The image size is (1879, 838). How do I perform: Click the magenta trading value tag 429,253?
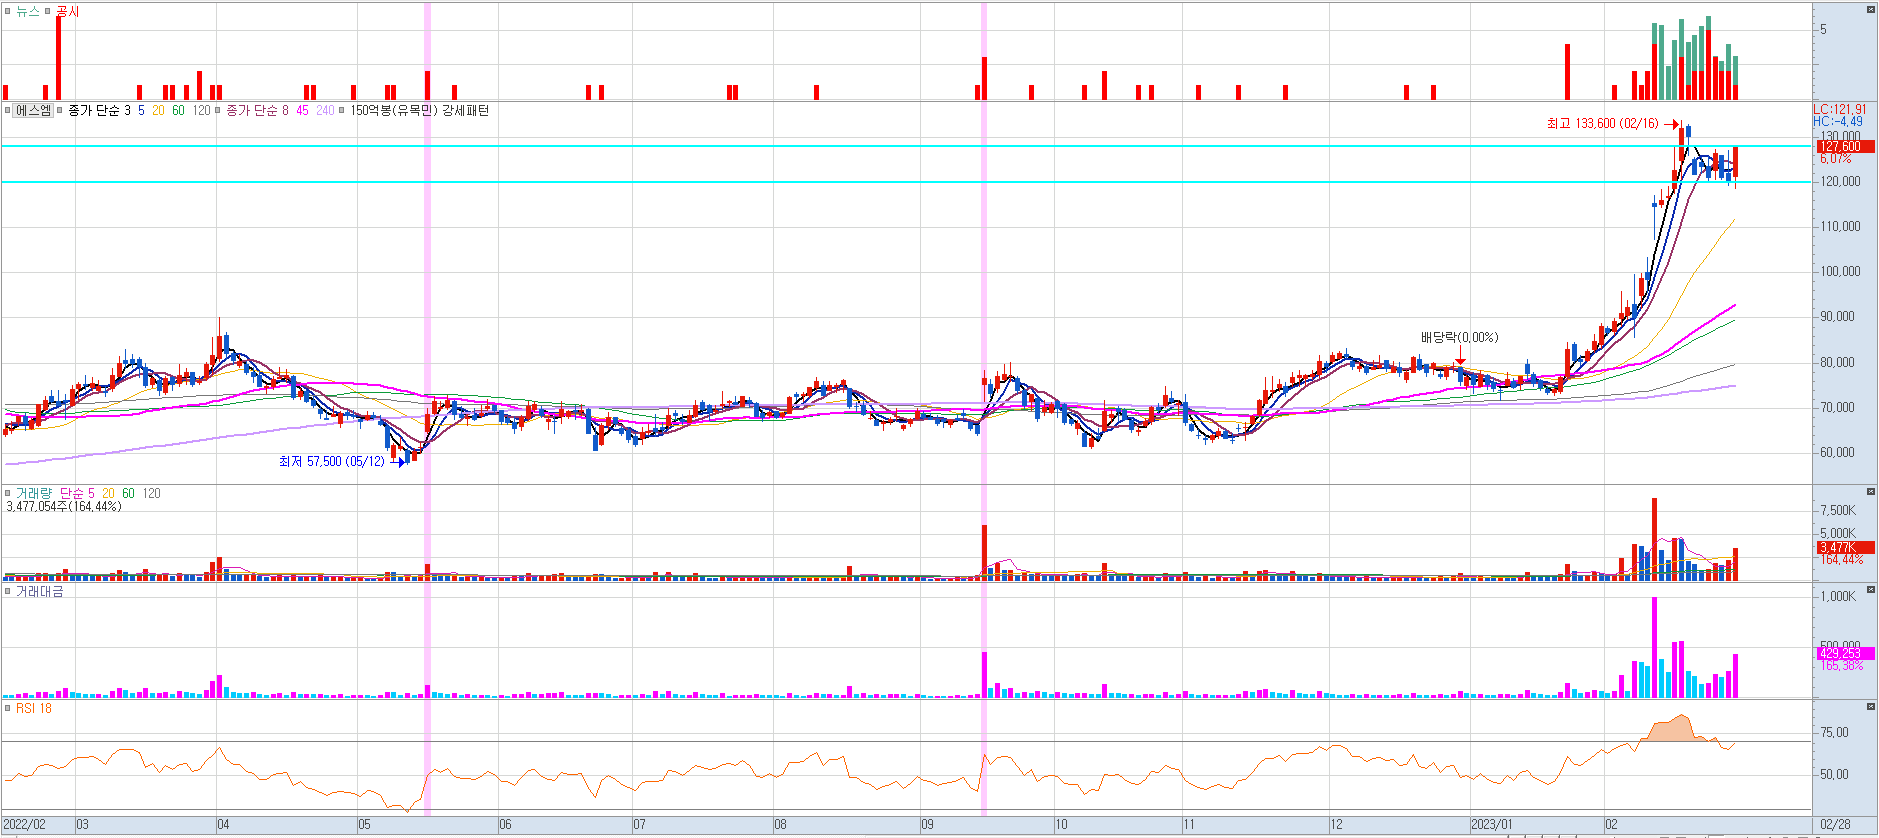[x=1844, y=653]
